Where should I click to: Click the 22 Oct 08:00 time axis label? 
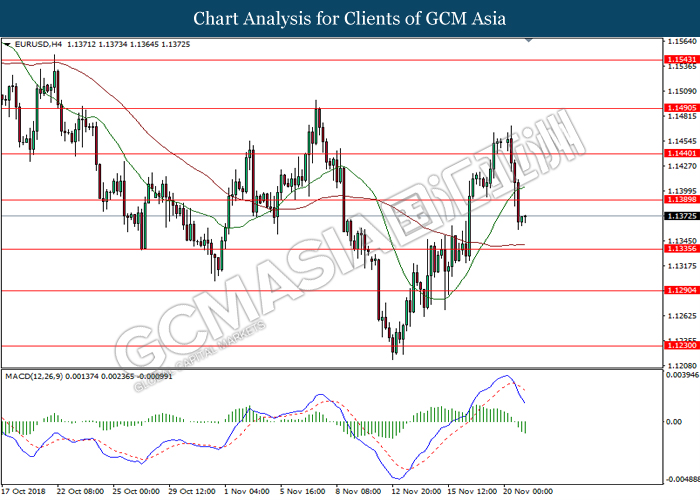(x=80, y=492)
